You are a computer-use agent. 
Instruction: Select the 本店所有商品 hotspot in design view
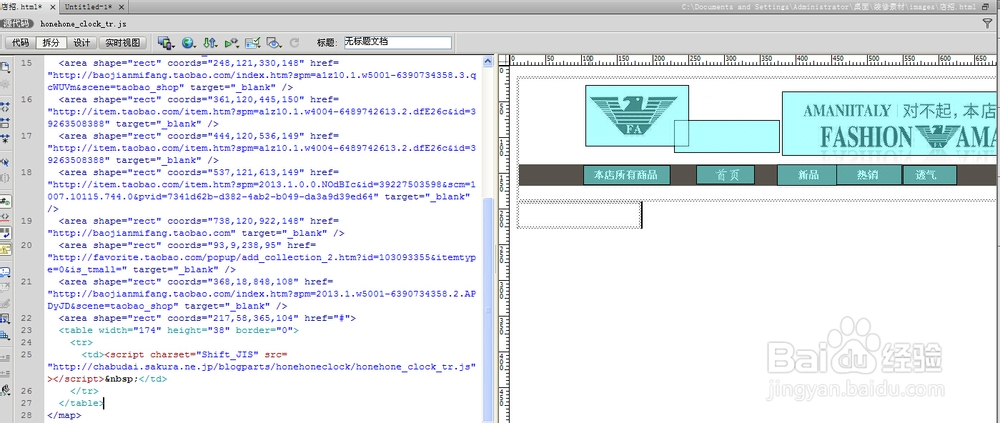pos(626,175)
